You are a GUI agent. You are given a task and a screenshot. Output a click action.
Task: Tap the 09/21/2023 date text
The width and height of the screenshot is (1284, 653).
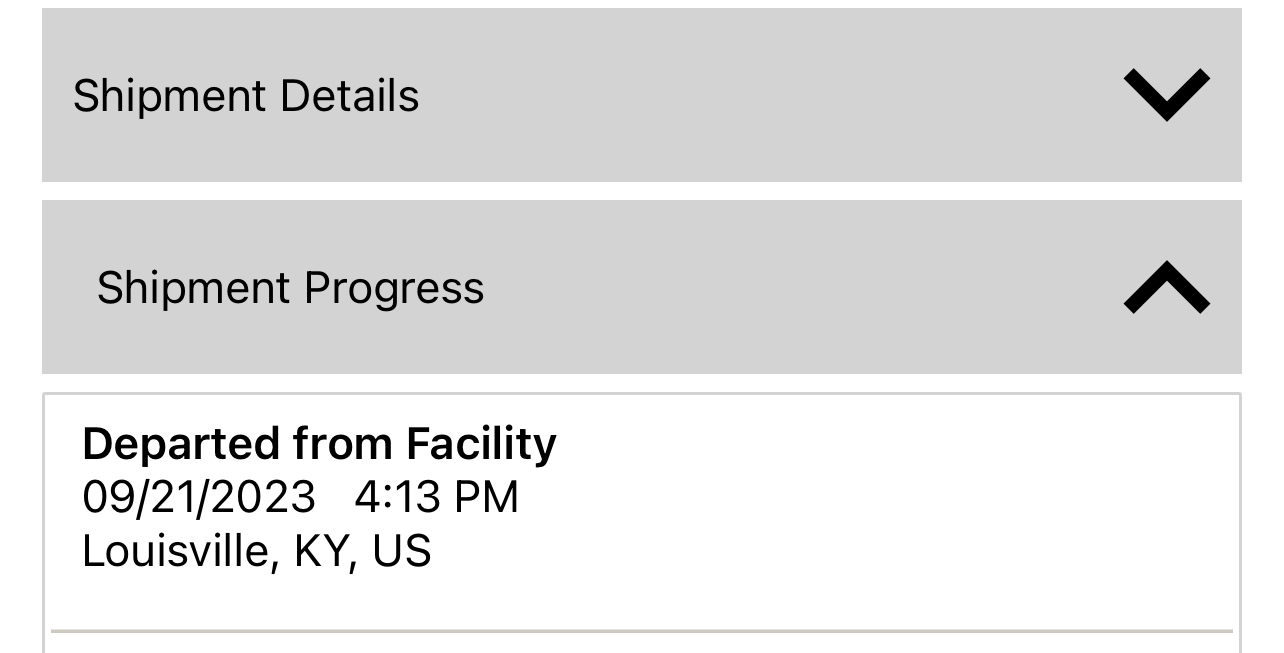pyautogui.click(x=198, y=498)
